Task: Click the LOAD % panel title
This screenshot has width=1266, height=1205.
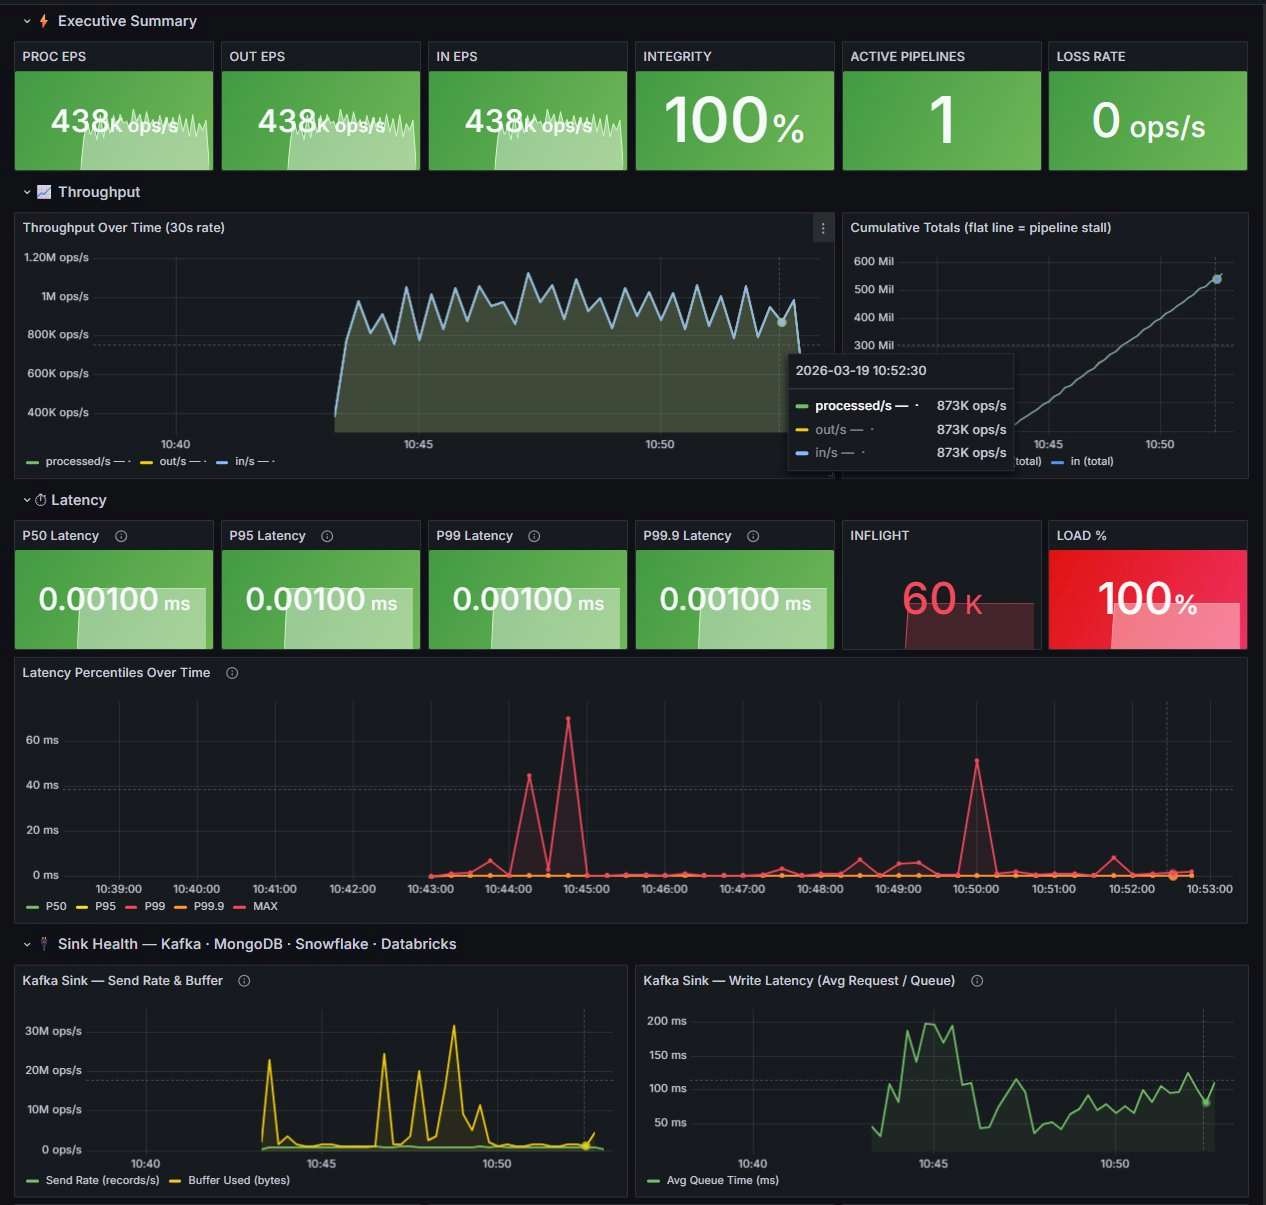Action: click(1081, 536)
